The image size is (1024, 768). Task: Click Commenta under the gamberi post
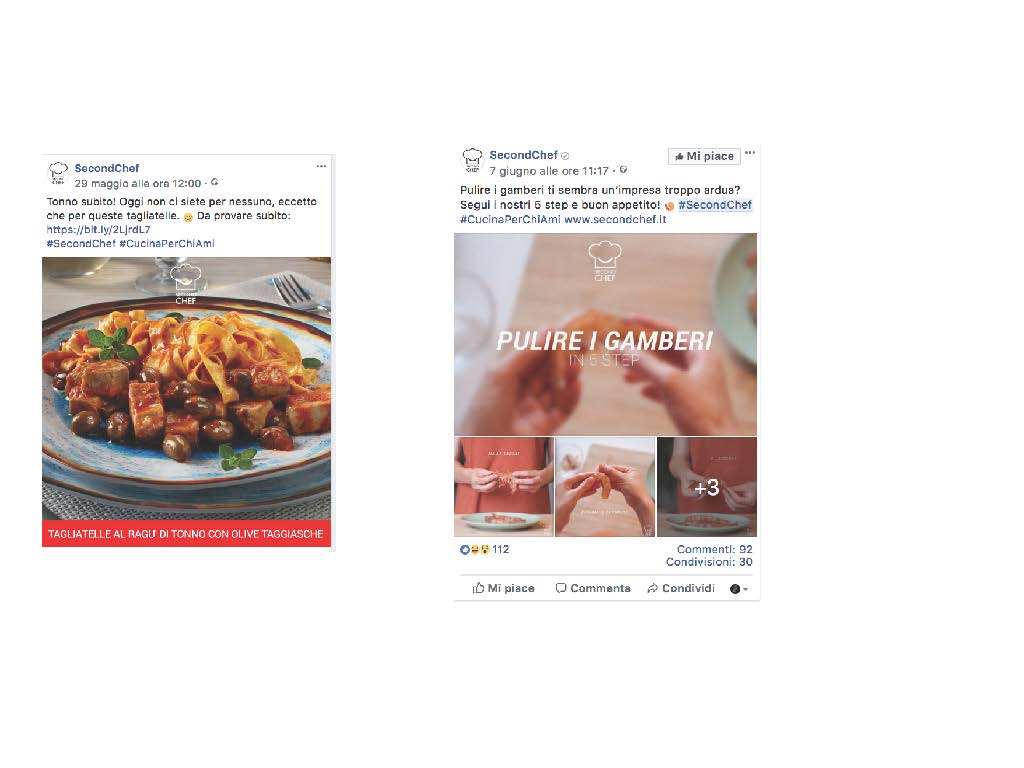(593, 588)
